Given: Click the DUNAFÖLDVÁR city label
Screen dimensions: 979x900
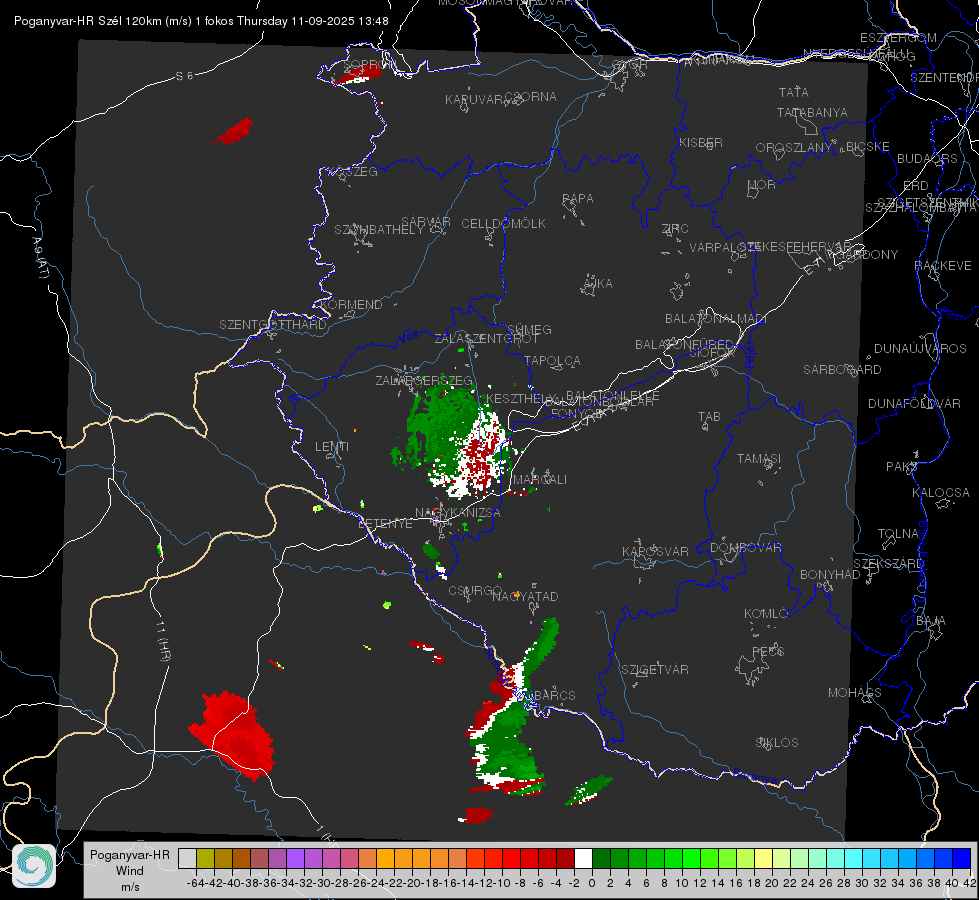Looking at the screenshot, I should pos(914,403).
